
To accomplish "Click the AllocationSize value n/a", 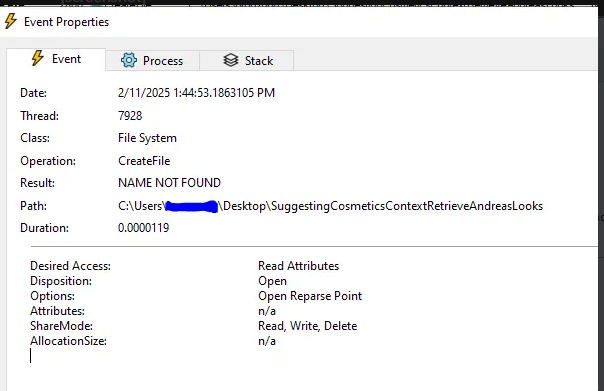I will point(267,341).
